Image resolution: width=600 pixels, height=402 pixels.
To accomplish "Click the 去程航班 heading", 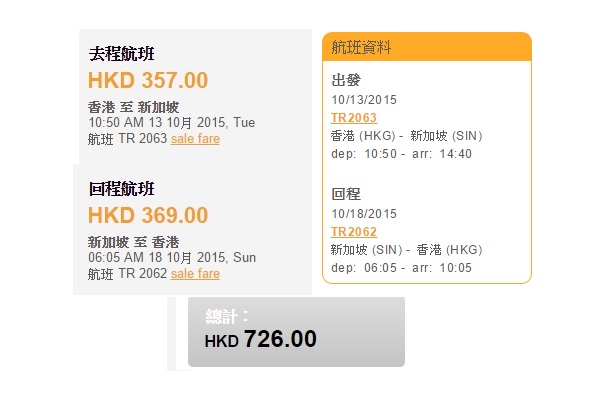I will (x=122, y=54).
